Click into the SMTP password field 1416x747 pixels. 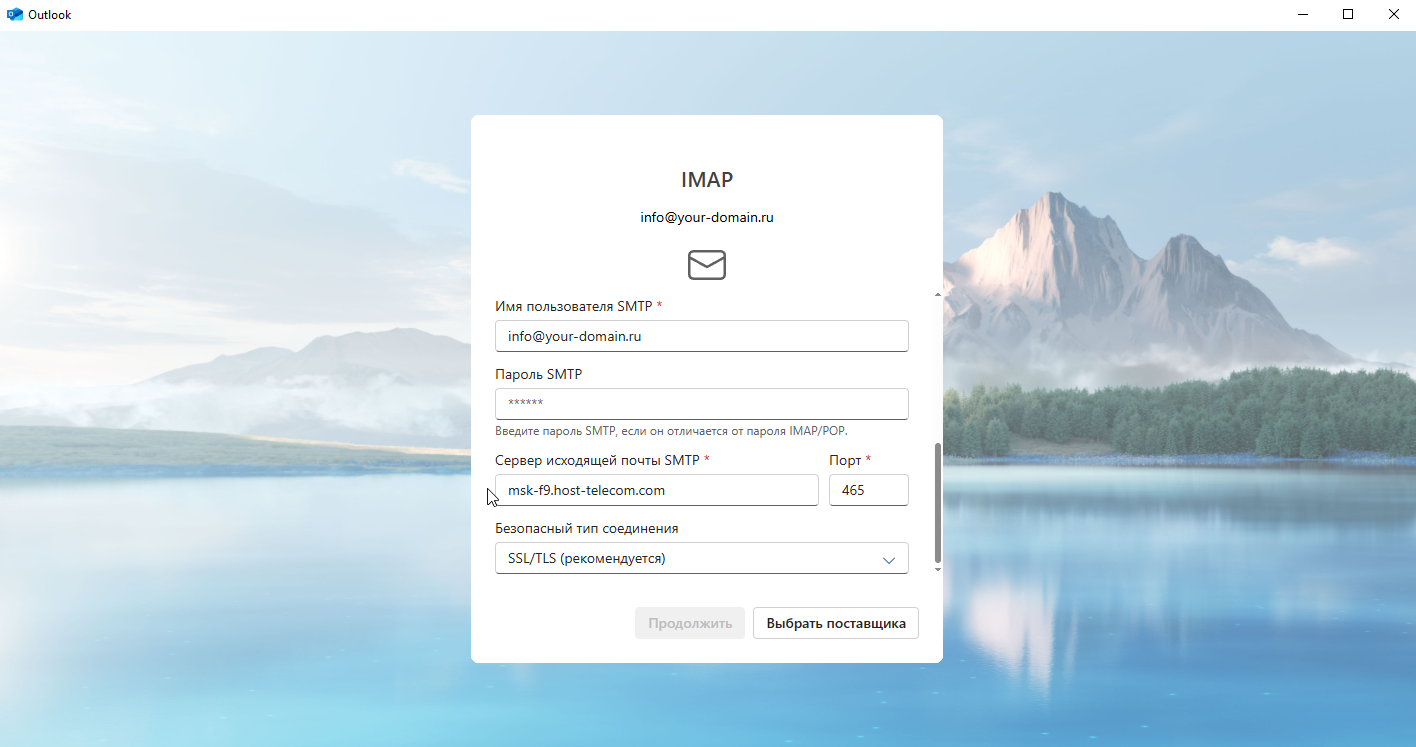tap(702, 404)
